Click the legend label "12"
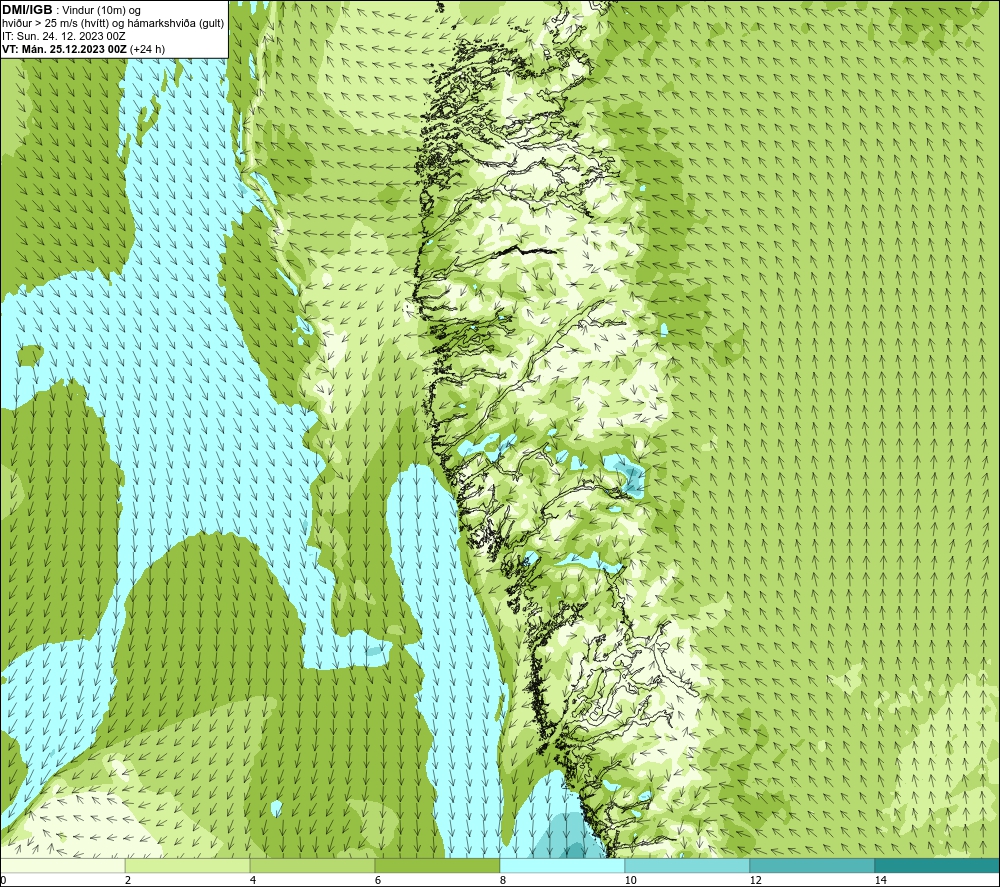Screen dimensions: 1000x887 click(x=755, y=881)
